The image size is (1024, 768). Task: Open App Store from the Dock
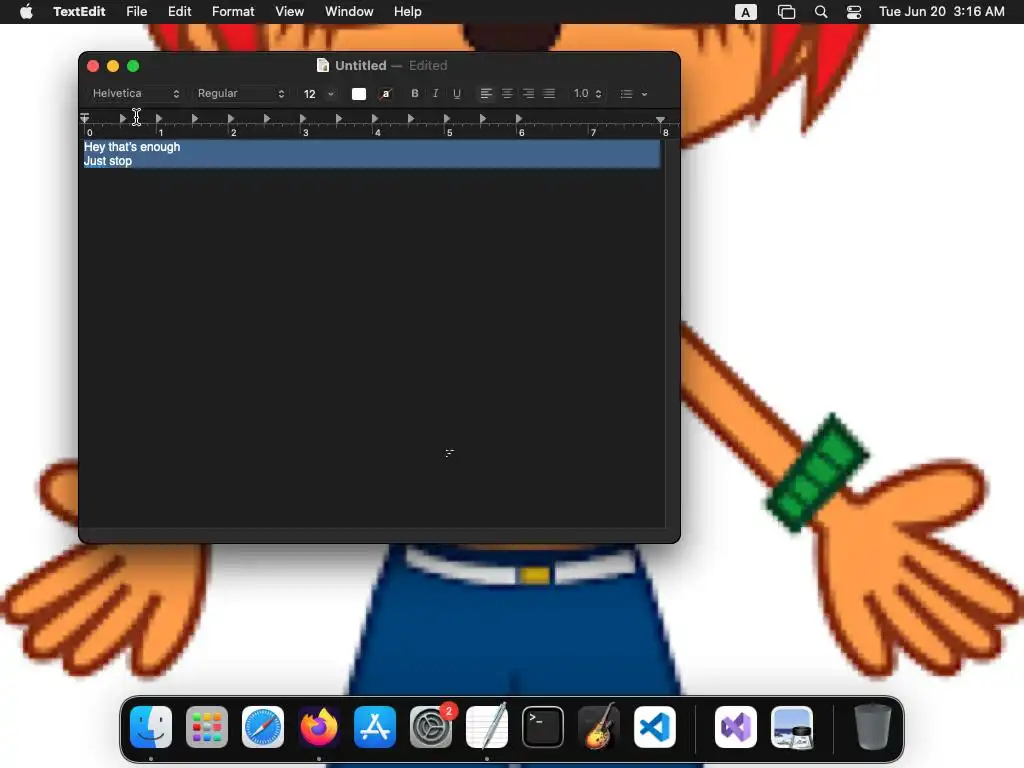pyautogui.click(x=375, y=727)
